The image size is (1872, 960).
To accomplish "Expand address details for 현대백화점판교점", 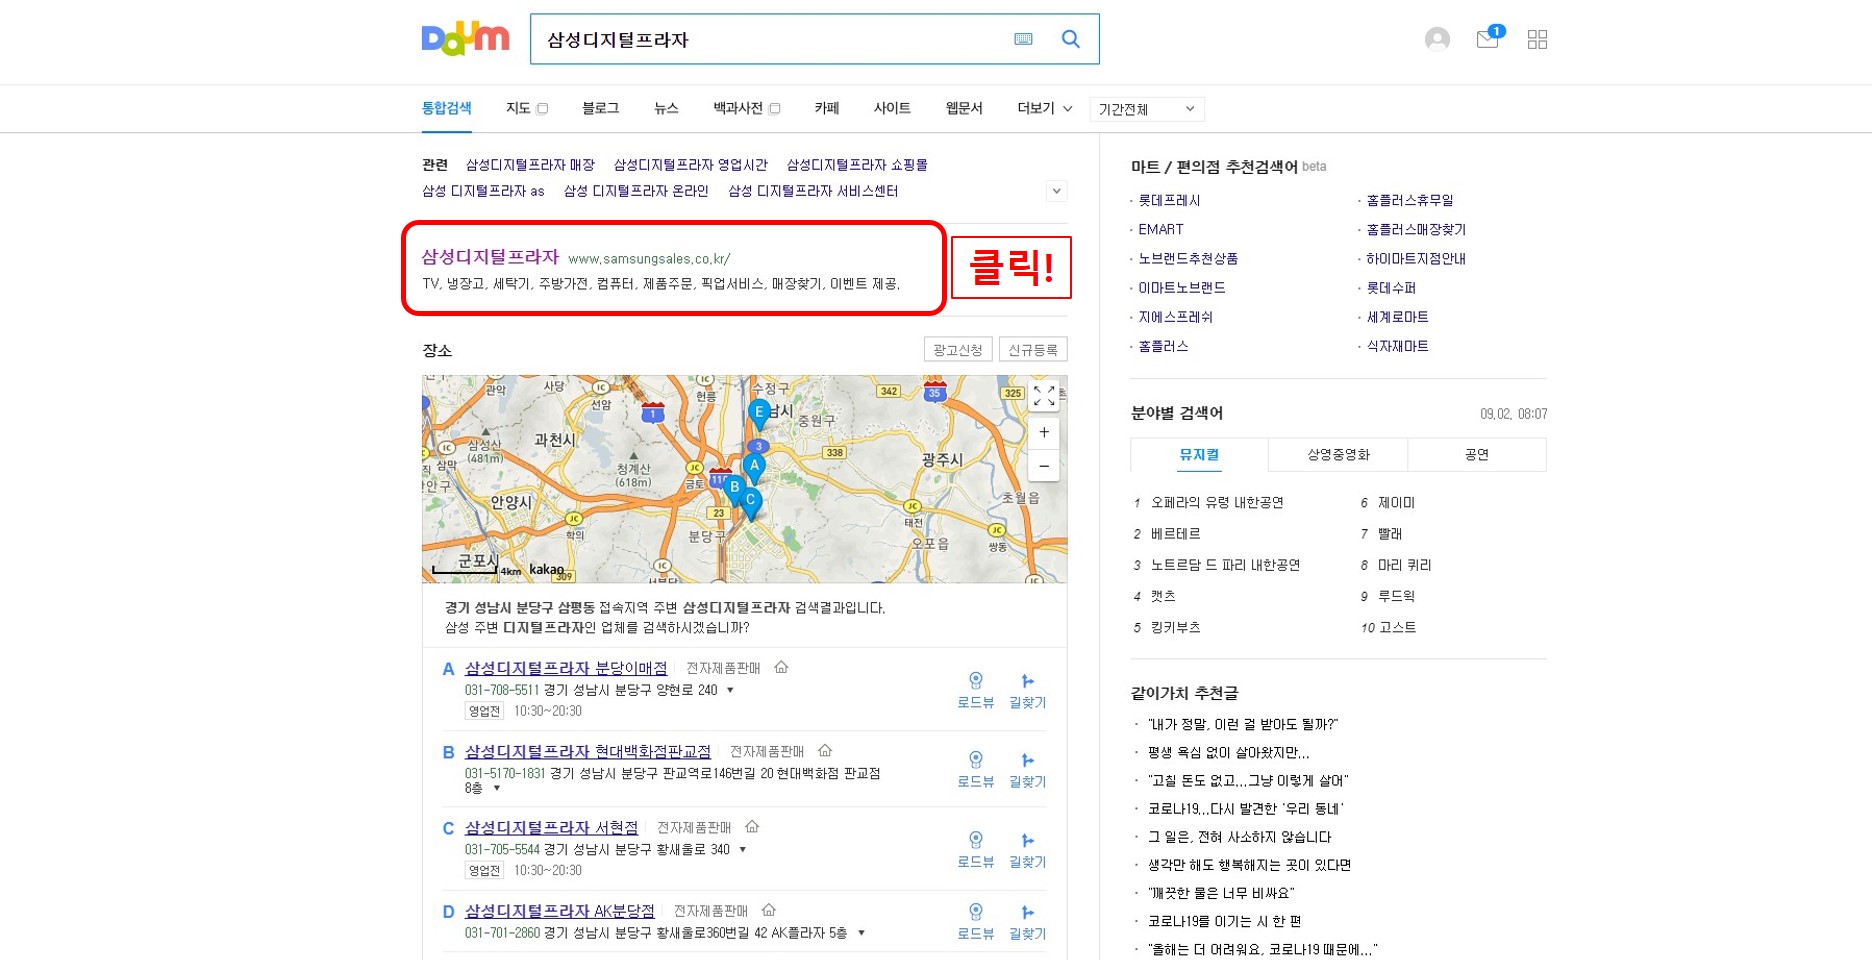I will click(x=497, y=788).
